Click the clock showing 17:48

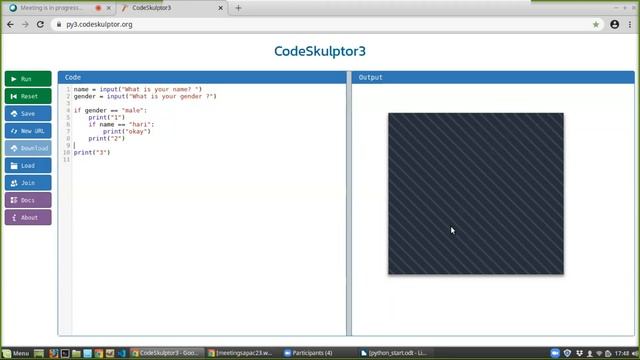(x=622, y=353)
